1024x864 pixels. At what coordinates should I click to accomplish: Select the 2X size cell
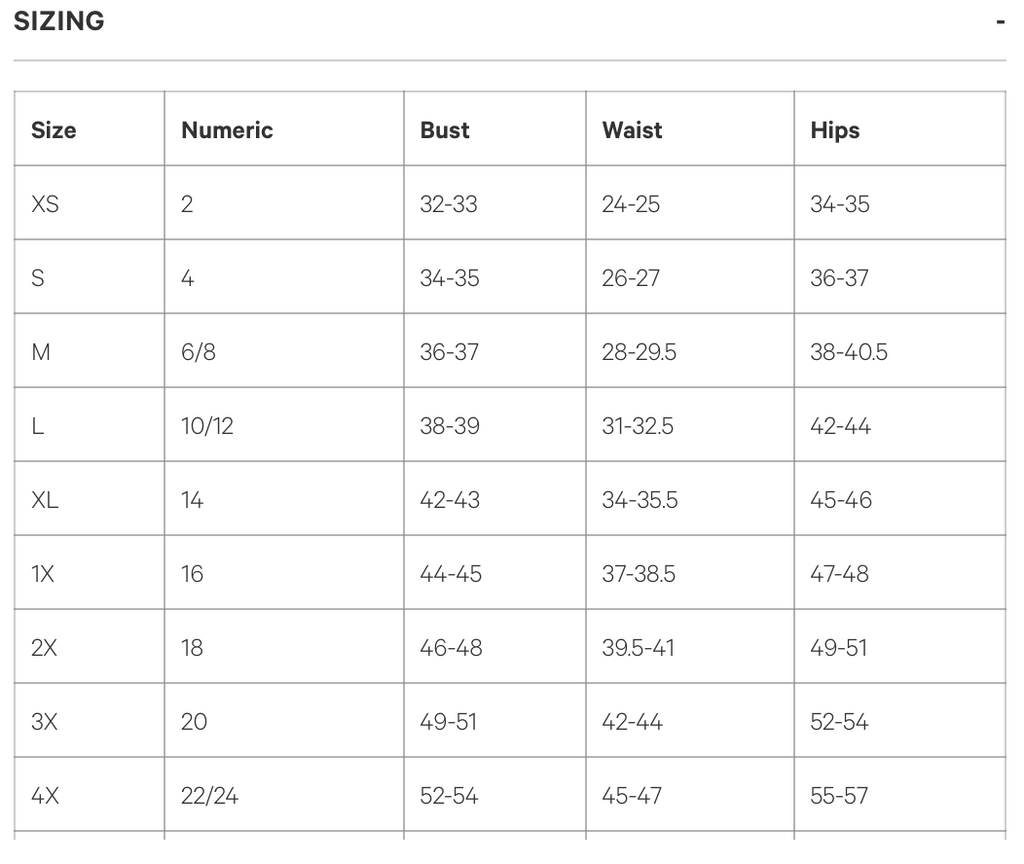tap(44, 648)
